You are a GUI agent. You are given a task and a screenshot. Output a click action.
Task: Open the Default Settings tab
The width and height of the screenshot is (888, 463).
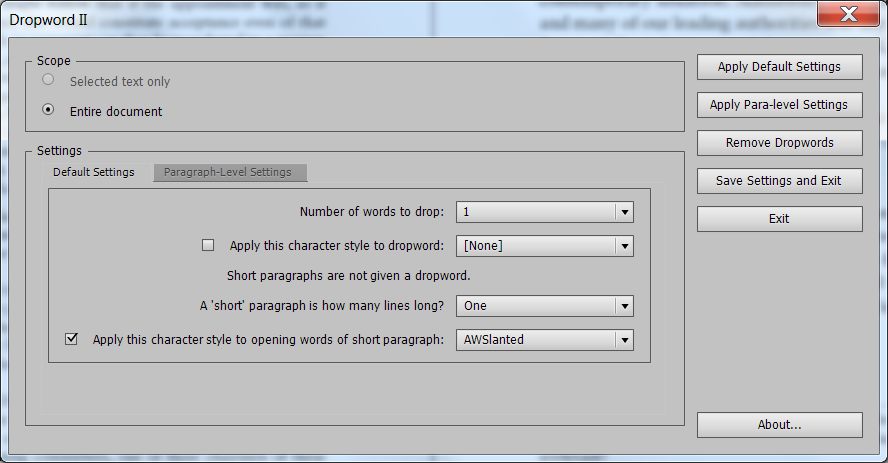pos(93,172)
